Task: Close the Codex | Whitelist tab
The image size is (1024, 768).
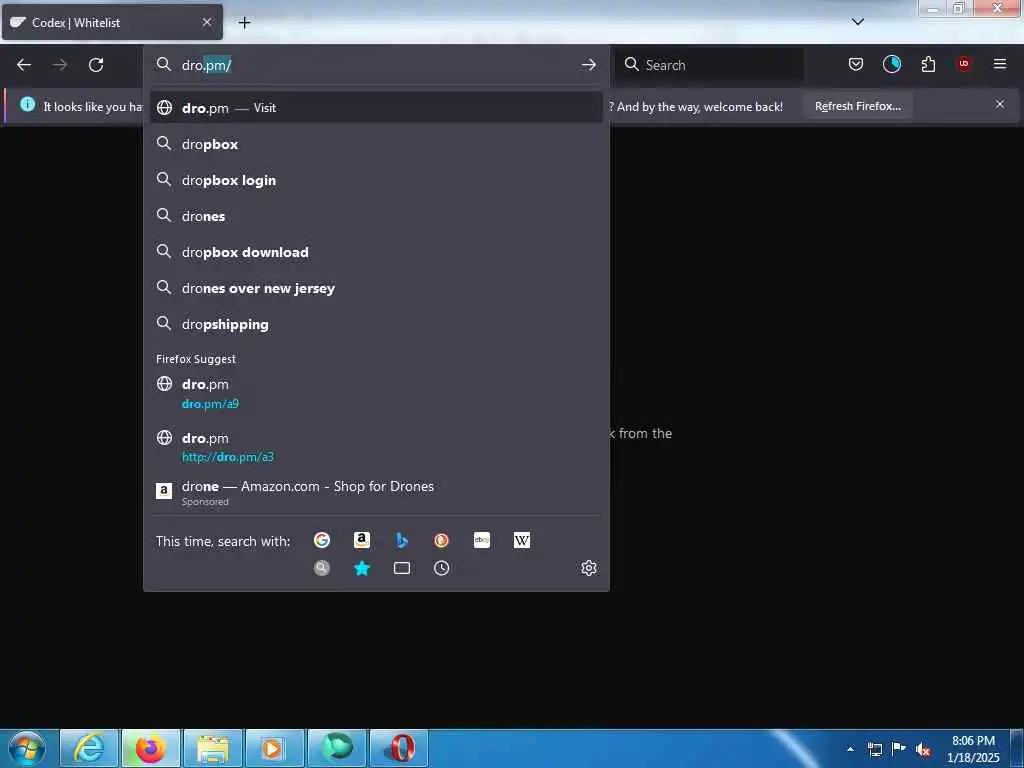Action: pos(207,22)
